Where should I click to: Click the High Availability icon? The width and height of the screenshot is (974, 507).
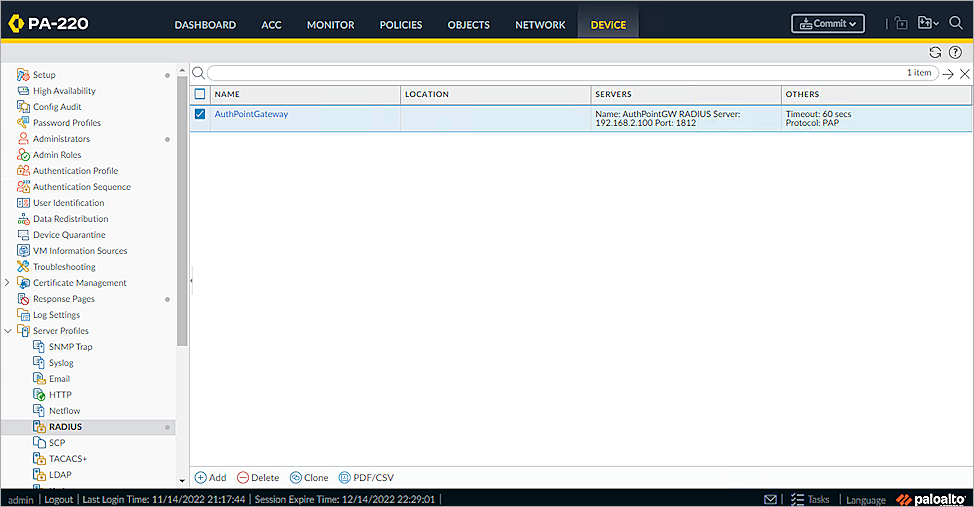(23, 91)
